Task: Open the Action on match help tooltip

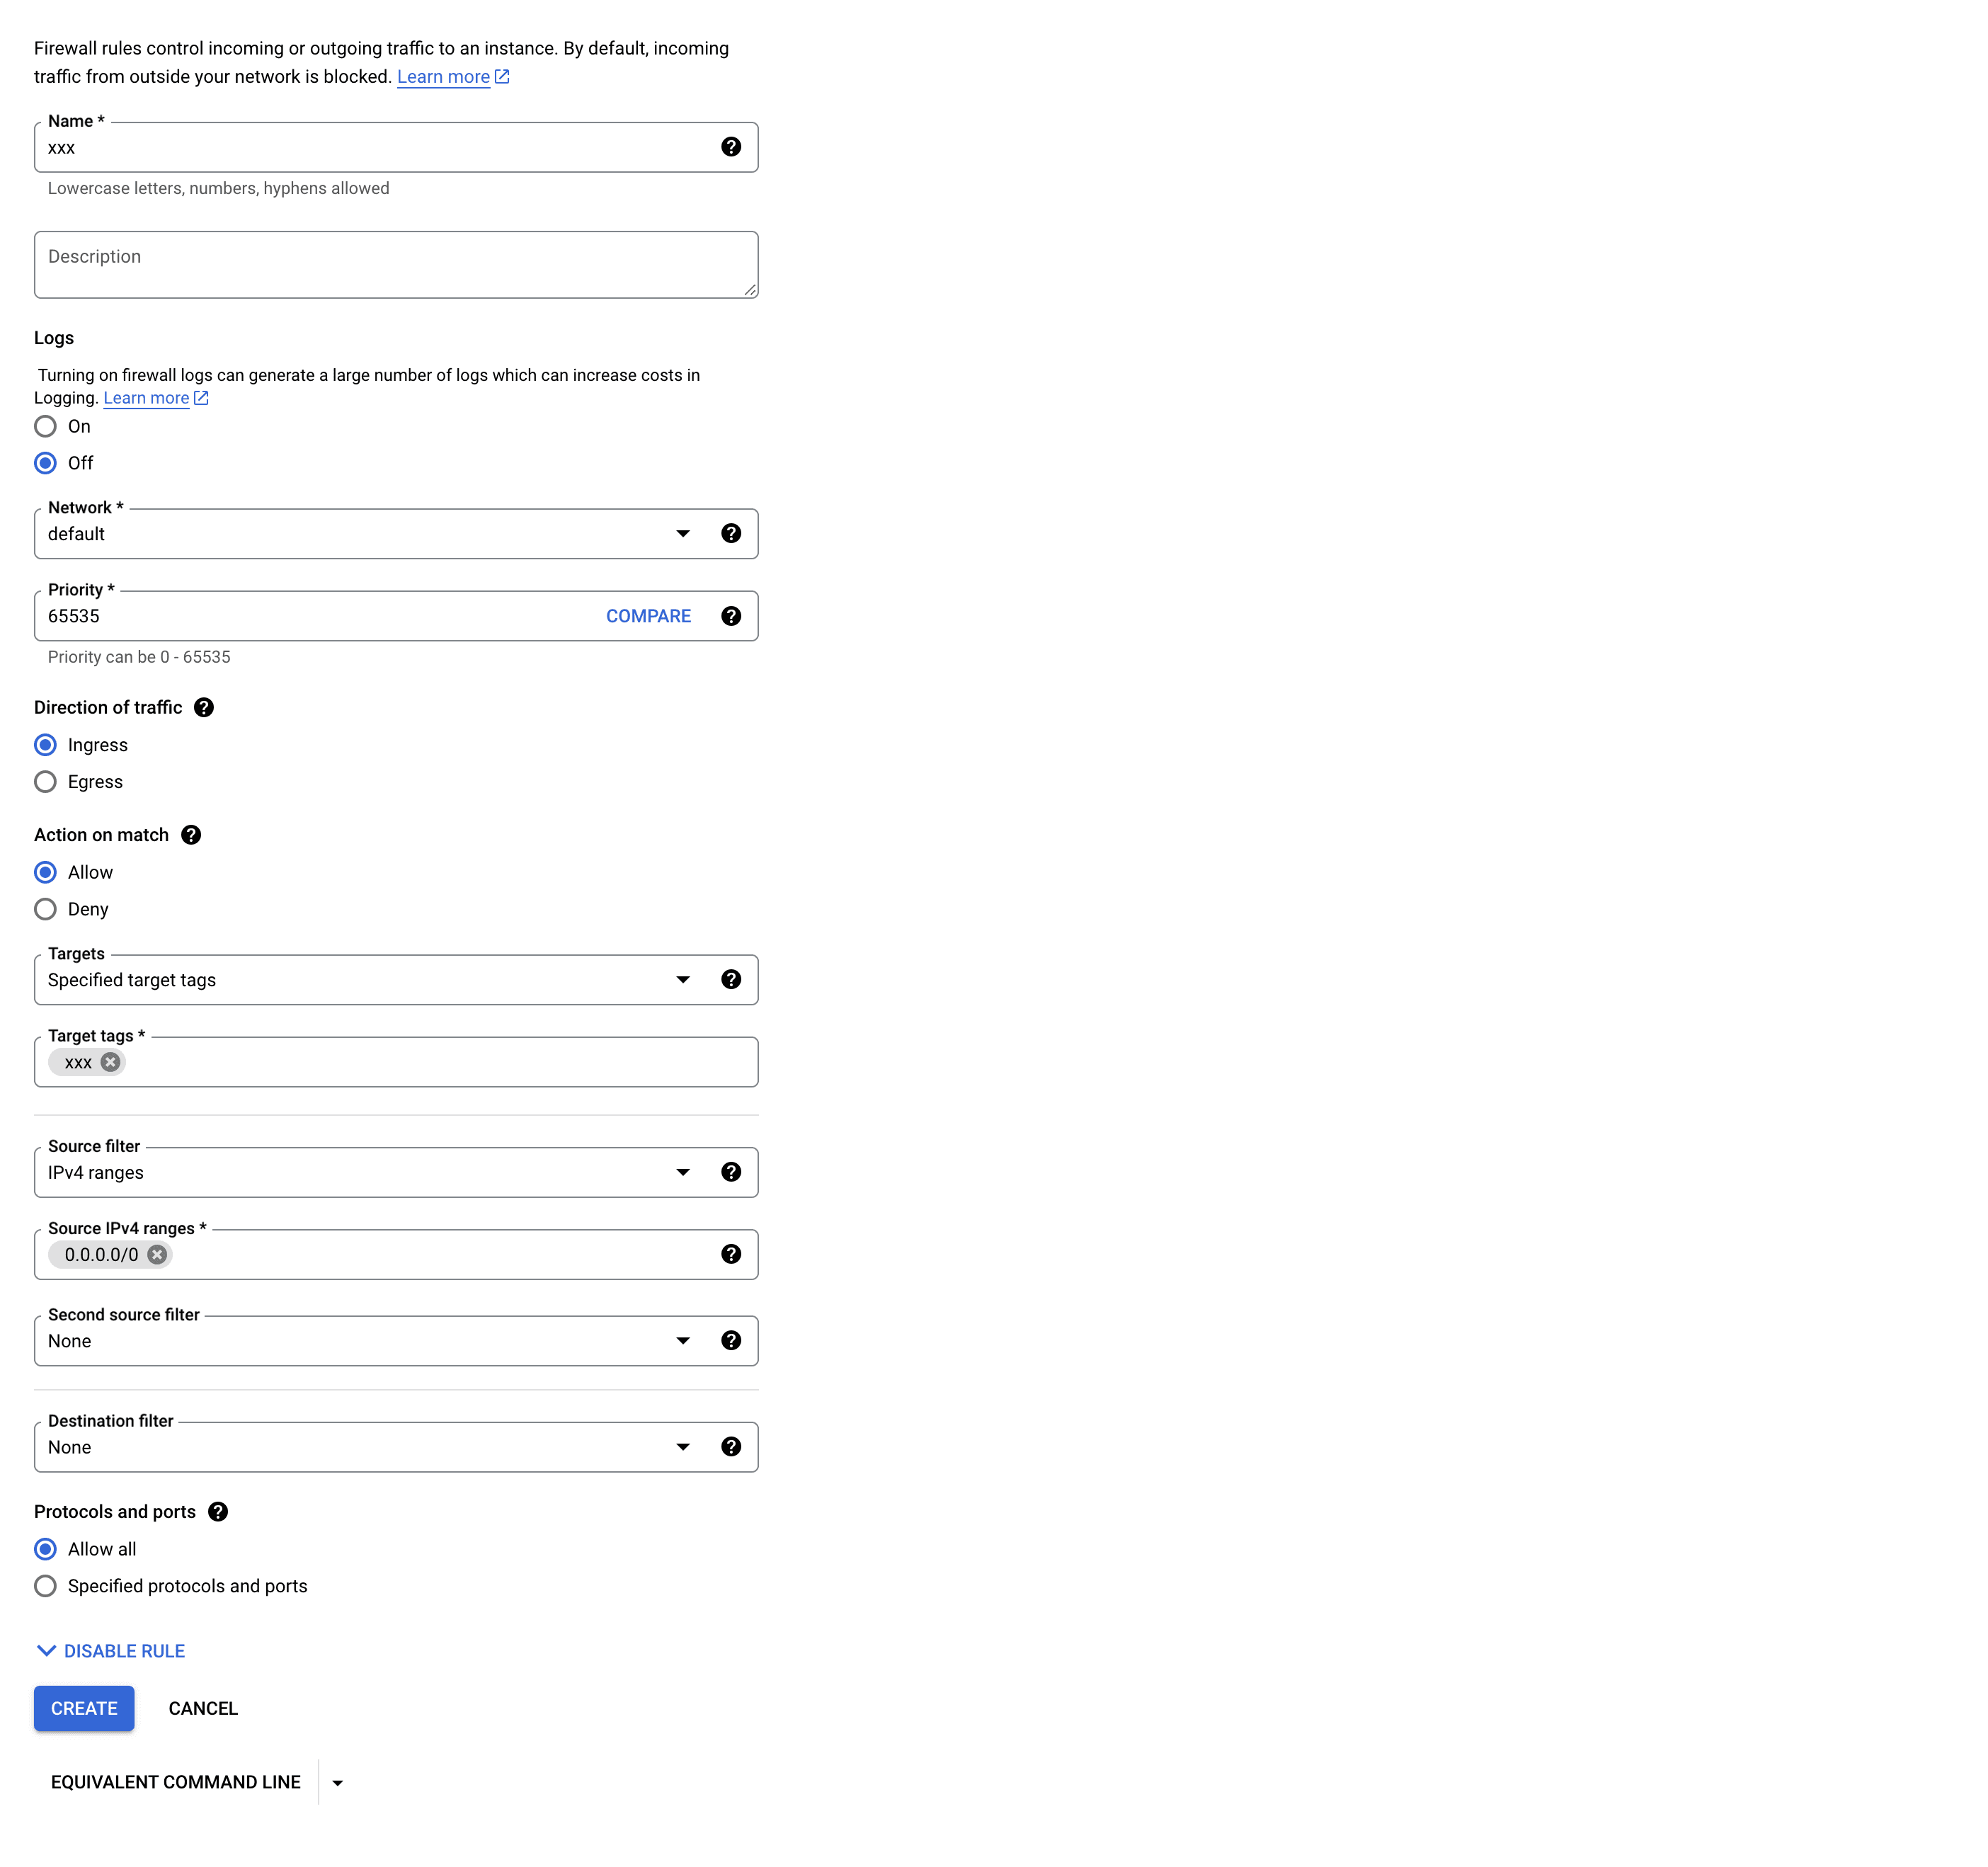Action: coord(191,835)
